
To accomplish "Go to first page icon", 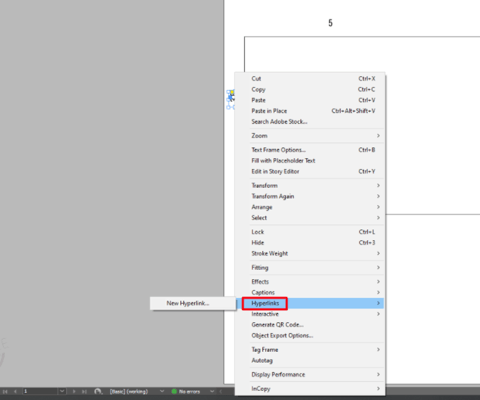I will (x=5, y=391).
